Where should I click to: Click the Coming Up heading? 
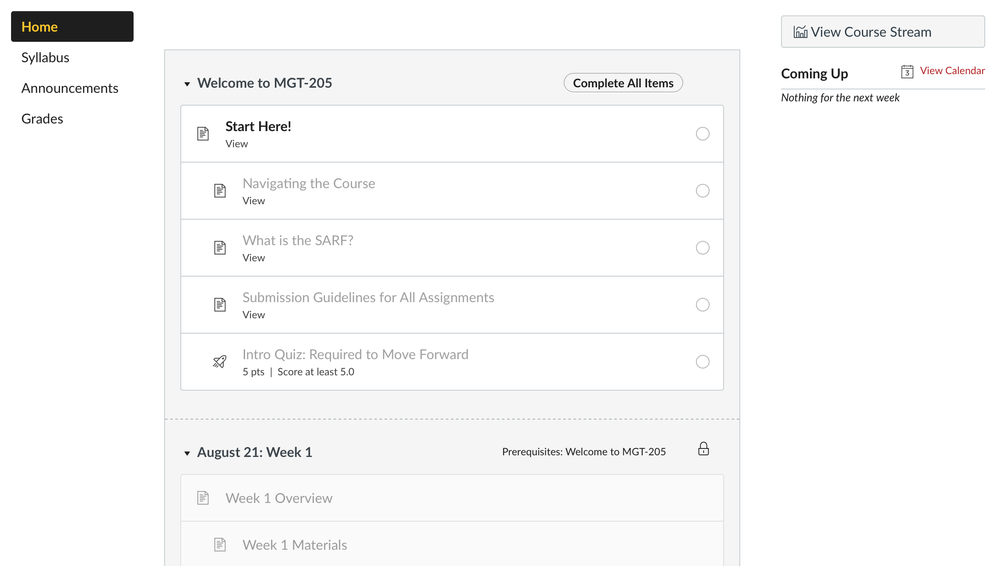coord(815,73)
